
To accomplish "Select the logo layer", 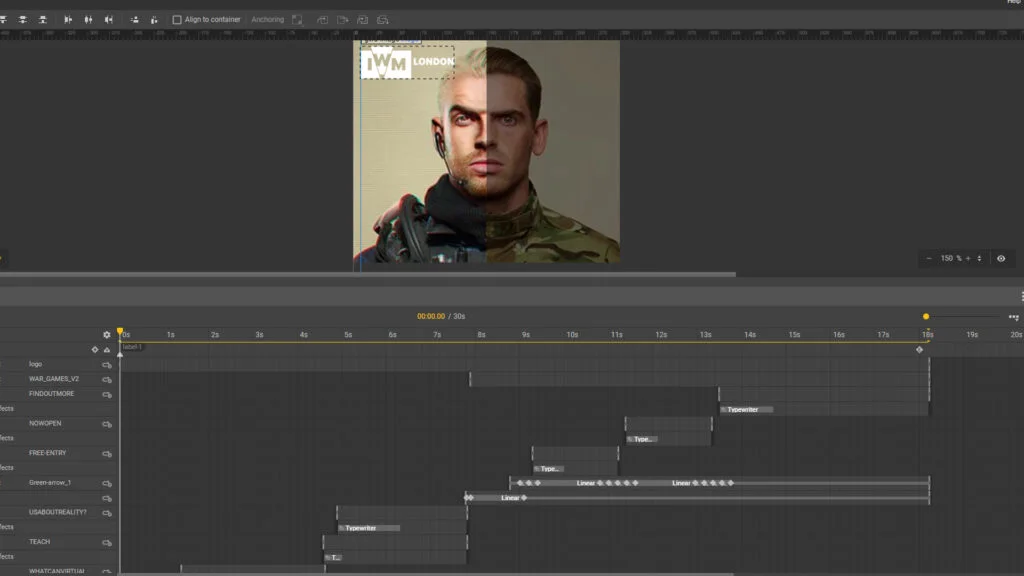I will [35, 364].
